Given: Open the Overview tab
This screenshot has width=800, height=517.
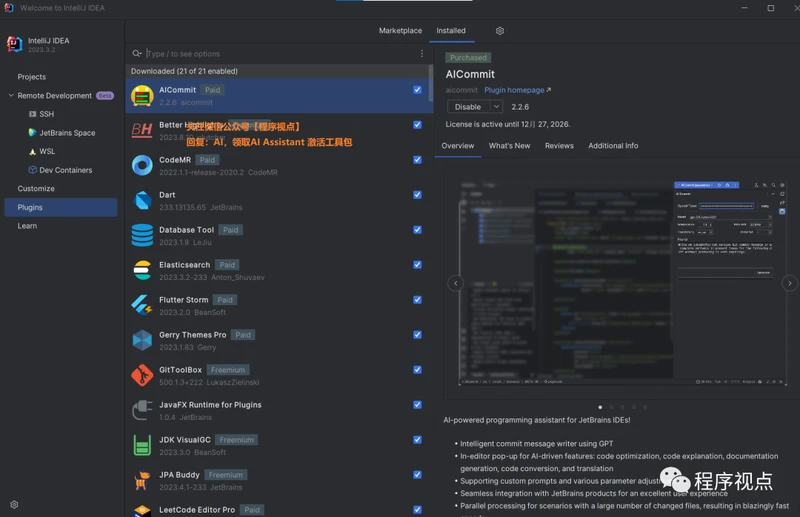Looking at the screenshot, I should pos(458,145).
